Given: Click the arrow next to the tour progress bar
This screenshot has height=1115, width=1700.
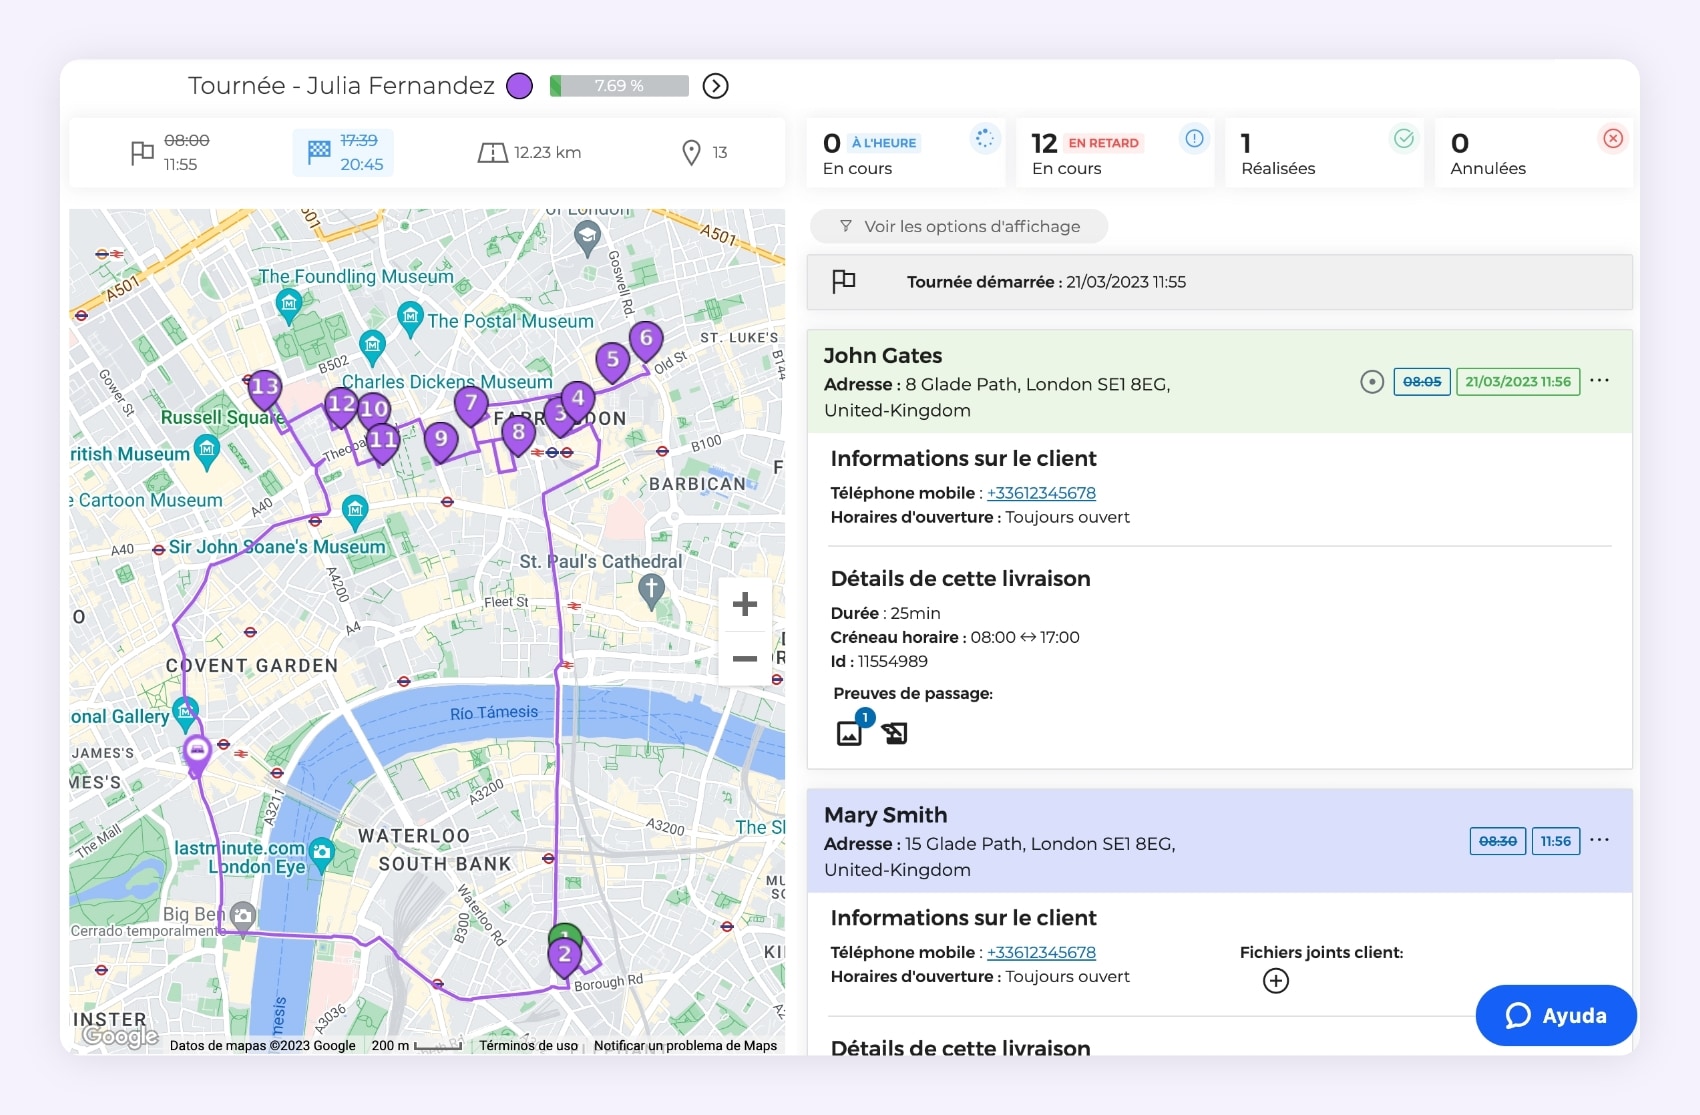Looking at the screenshot, I should coord(715,86).
